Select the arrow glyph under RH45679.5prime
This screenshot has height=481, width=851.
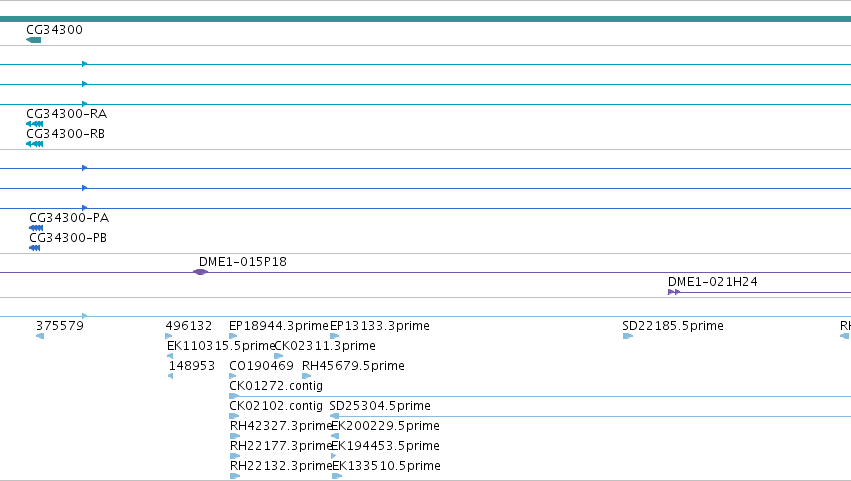click(x=307, y=376)
